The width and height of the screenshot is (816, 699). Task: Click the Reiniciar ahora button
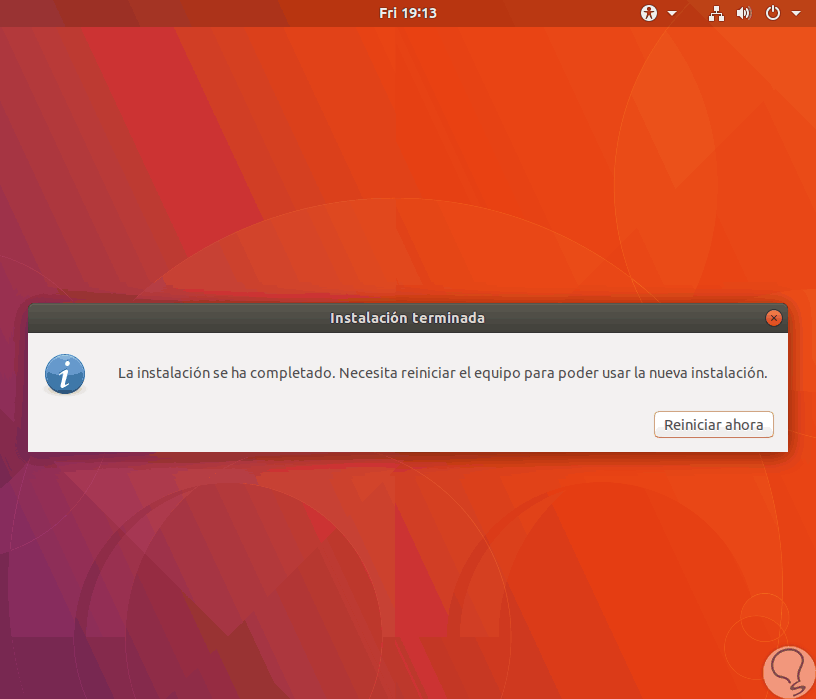point(713,425)
